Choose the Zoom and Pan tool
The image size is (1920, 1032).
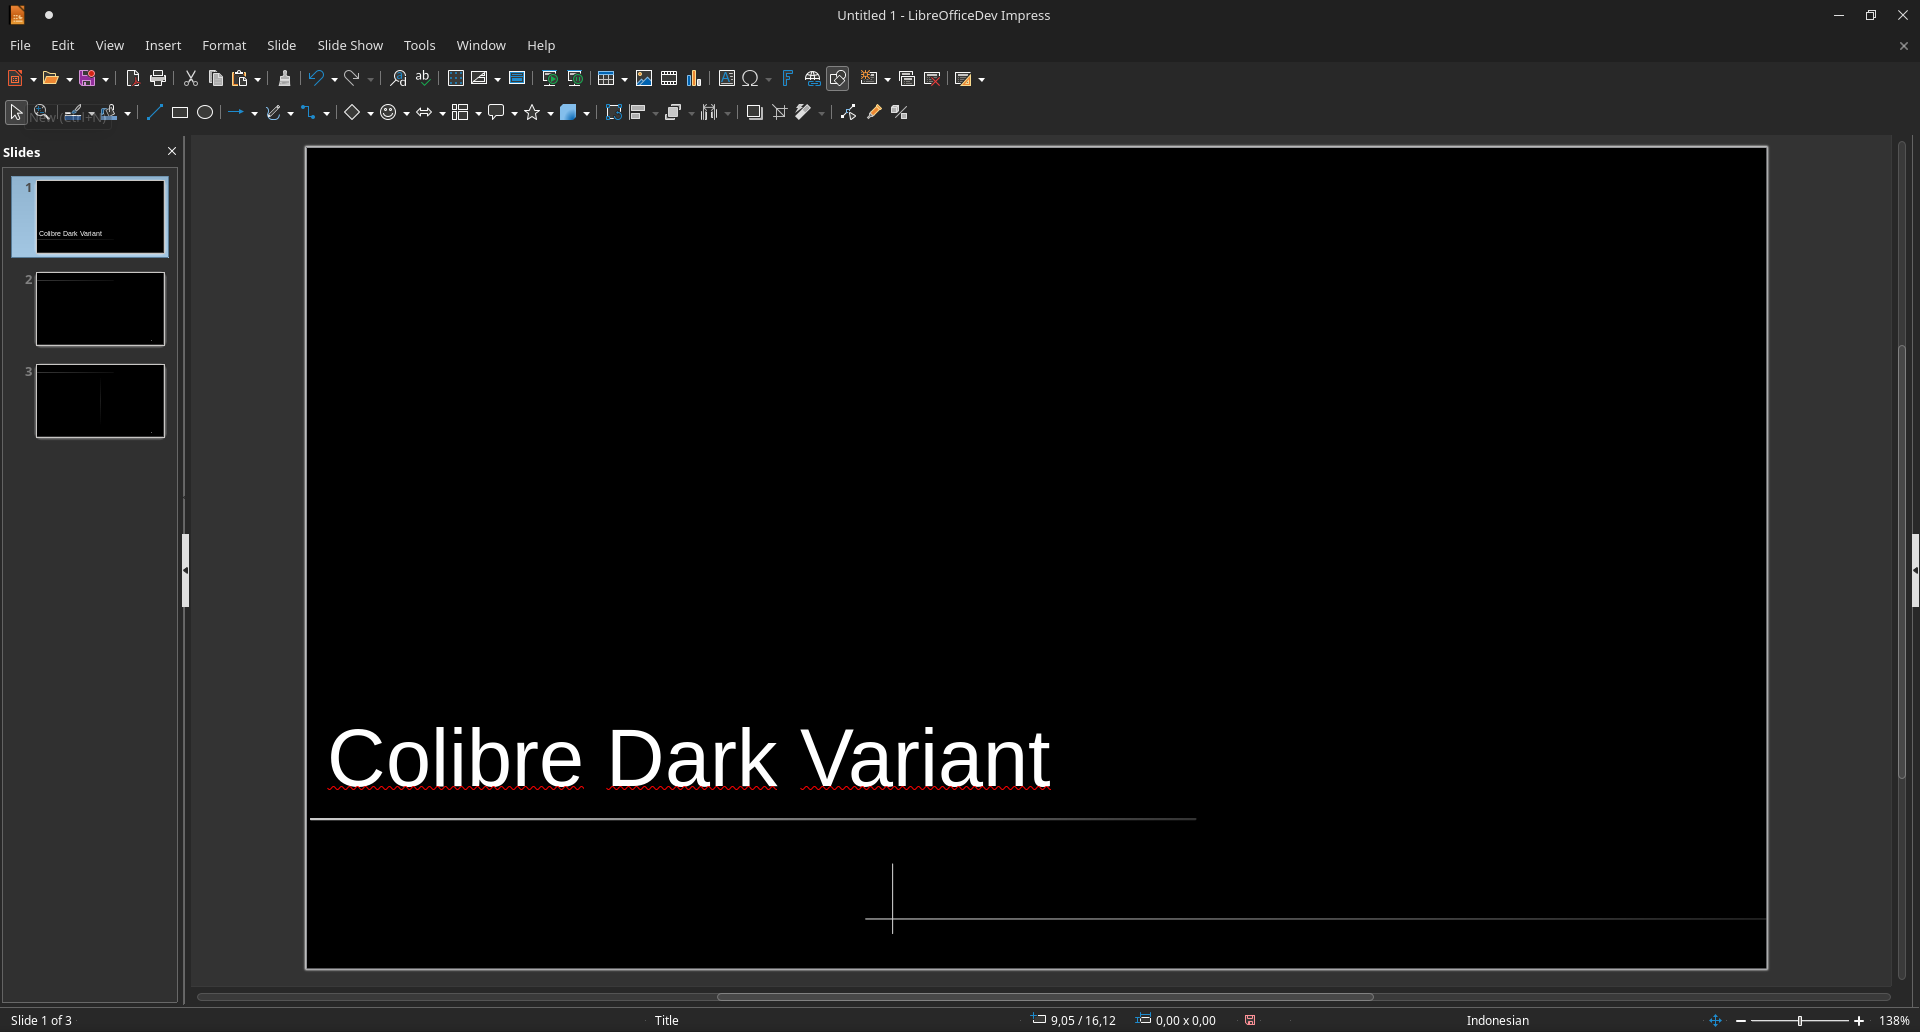click(x=41, y=113)
